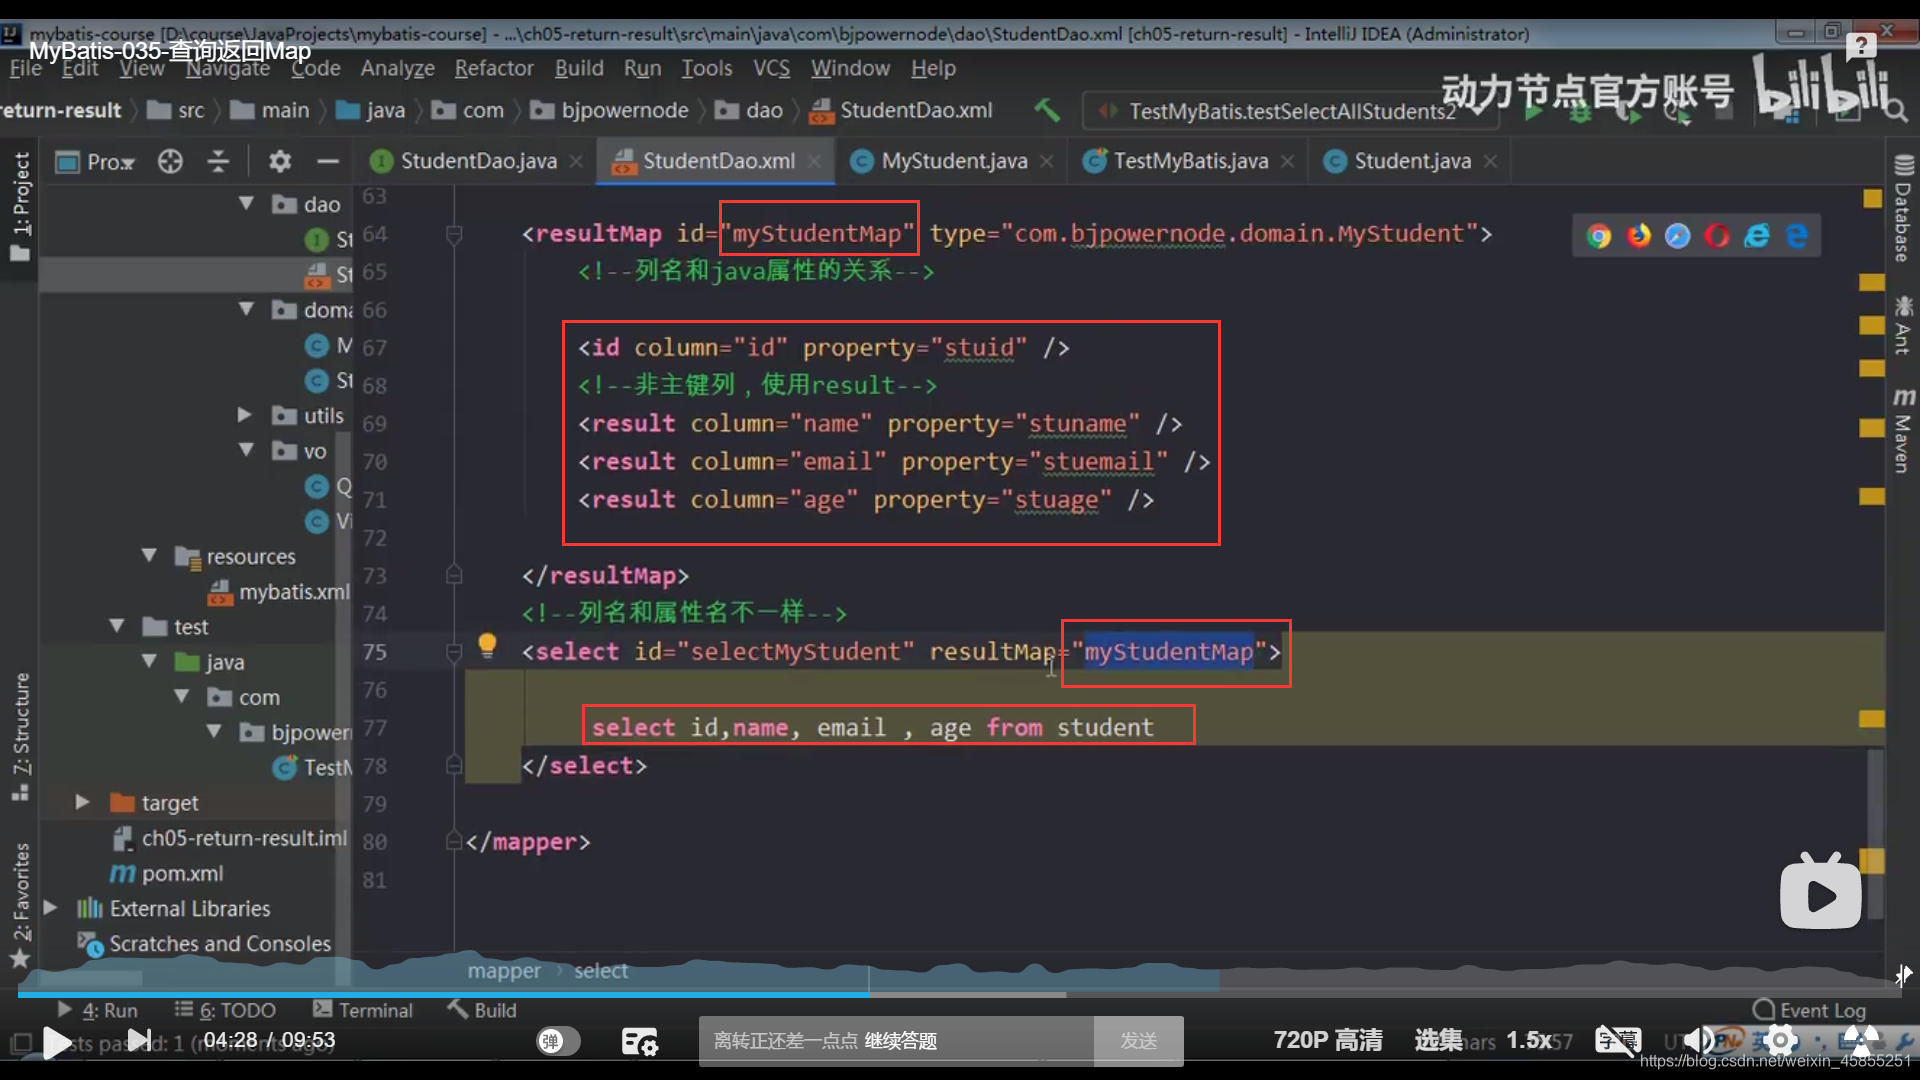Open the Favorites sidebar tab
1920x1080 pixels.
[x=21, y=905]
